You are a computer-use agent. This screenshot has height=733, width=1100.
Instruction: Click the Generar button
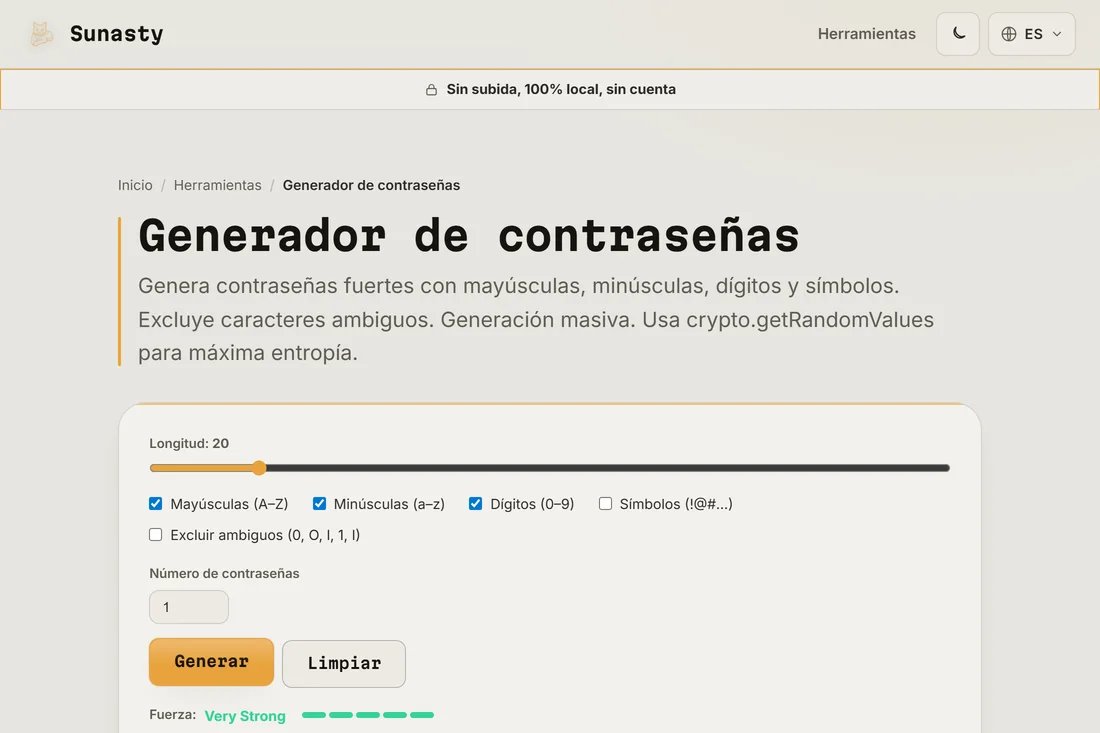(x=211, y=661)
